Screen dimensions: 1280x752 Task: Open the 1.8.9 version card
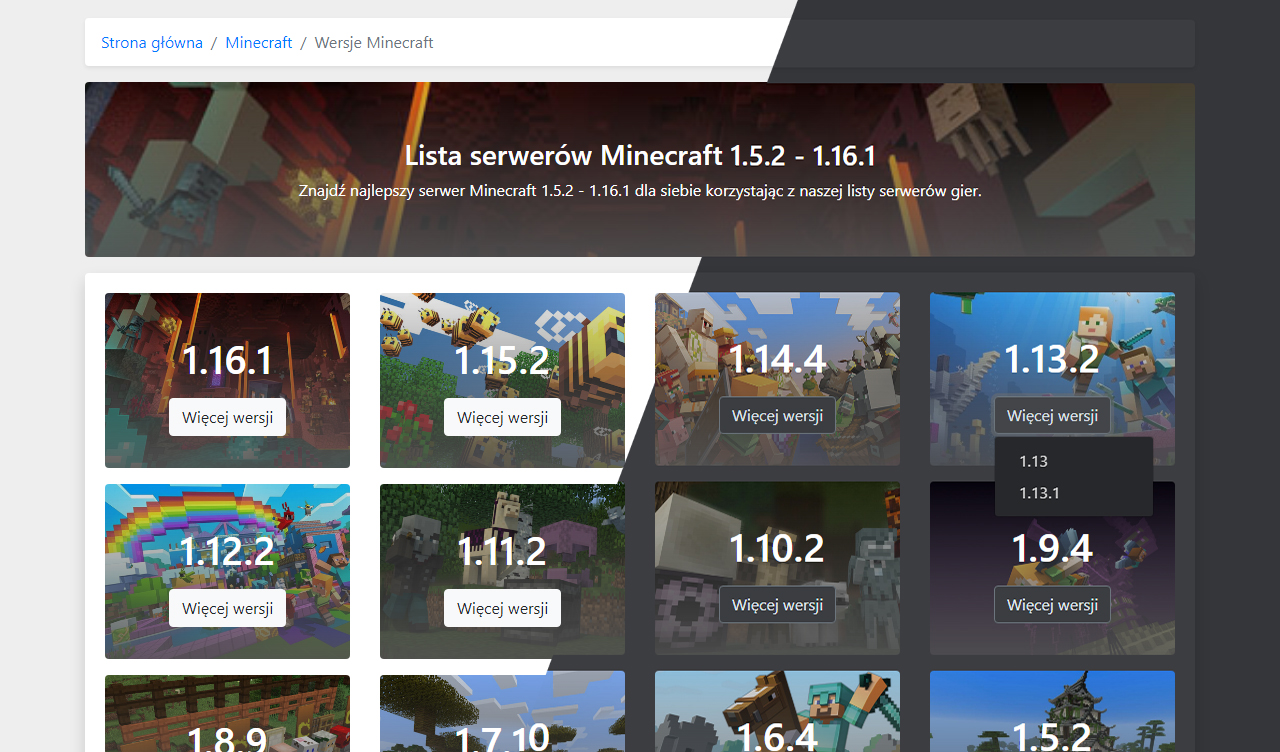pos(227,738)
